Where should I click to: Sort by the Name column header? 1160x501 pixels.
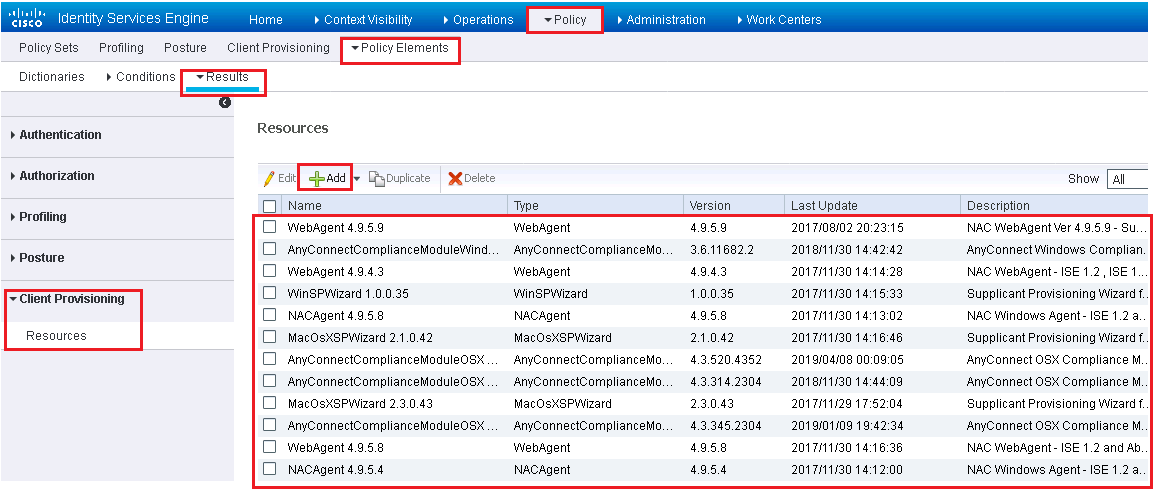[305, 206]
